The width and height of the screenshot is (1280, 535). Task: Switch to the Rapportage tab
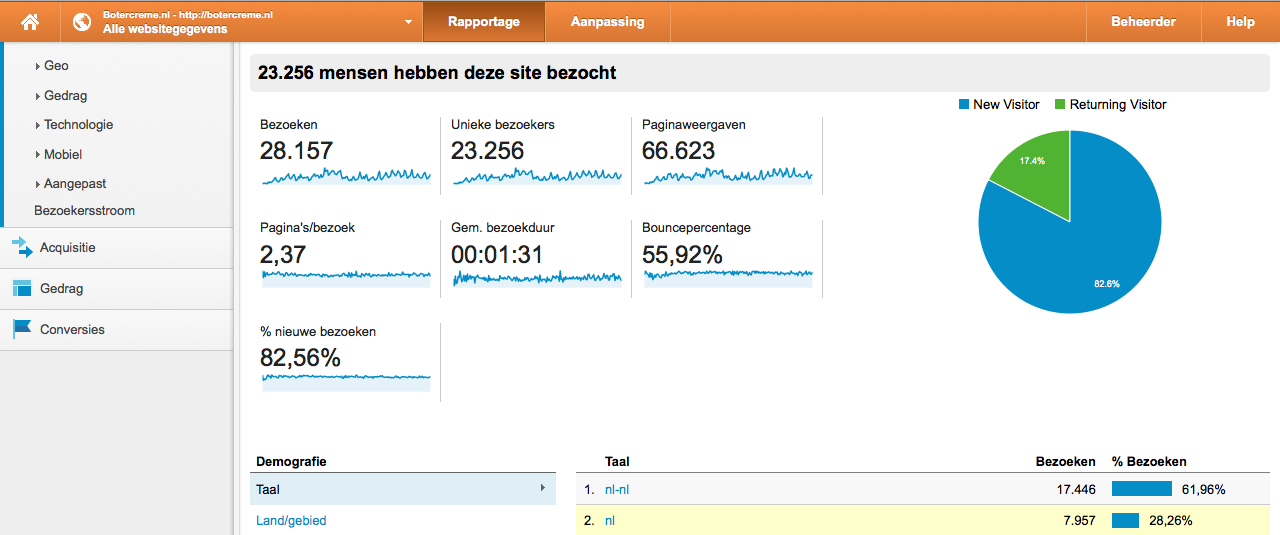[x=484, y=22]
